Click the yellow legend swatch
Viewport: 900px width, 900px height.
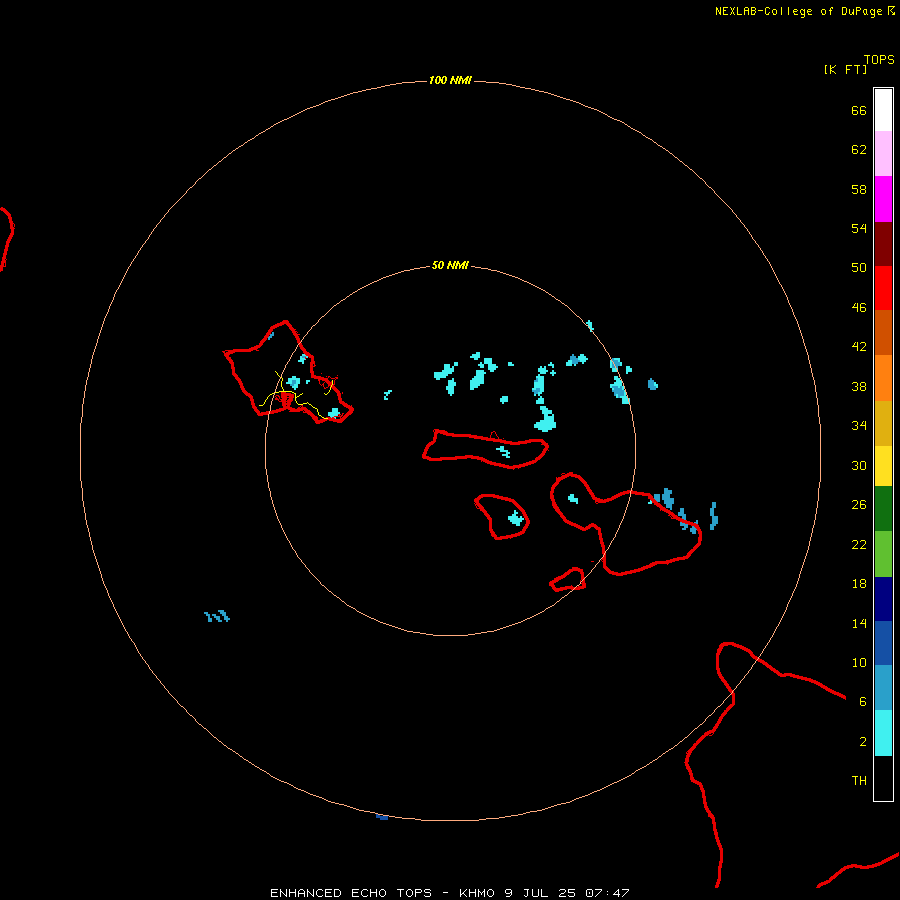coord(883,466)
